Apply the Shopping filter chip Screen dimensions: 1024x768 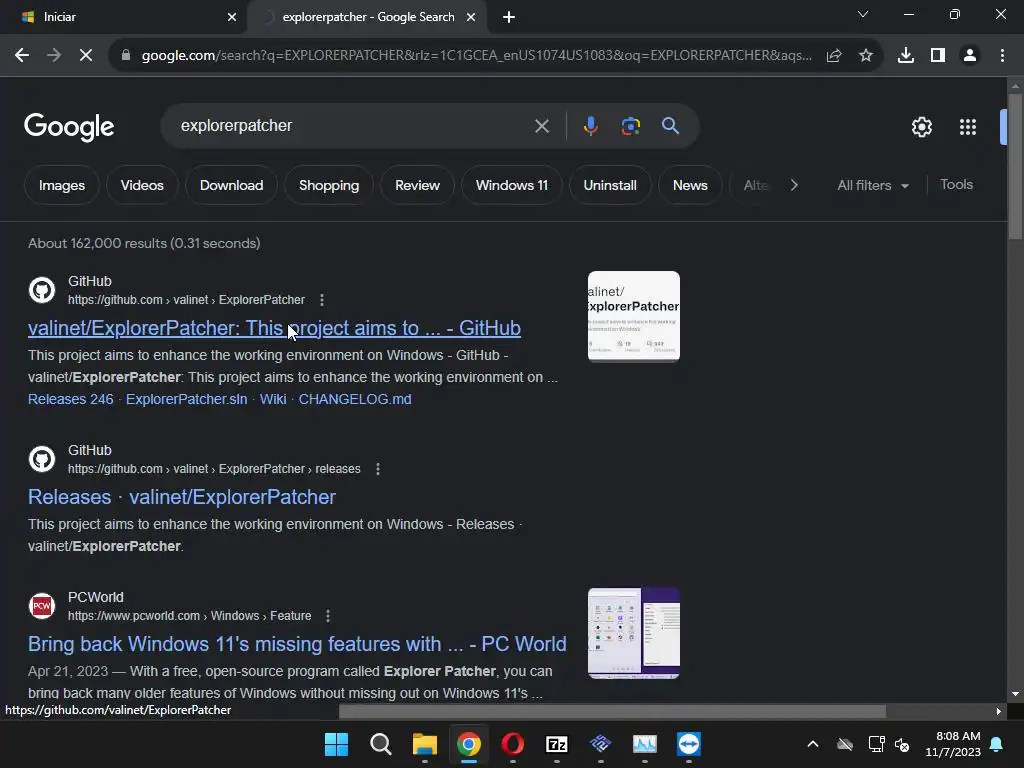pyautogui.click(x=329, y=185)
